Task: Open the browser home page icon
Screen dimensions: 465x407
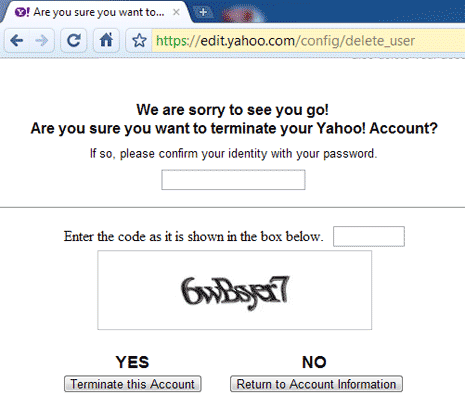Action: coord(106,41)
